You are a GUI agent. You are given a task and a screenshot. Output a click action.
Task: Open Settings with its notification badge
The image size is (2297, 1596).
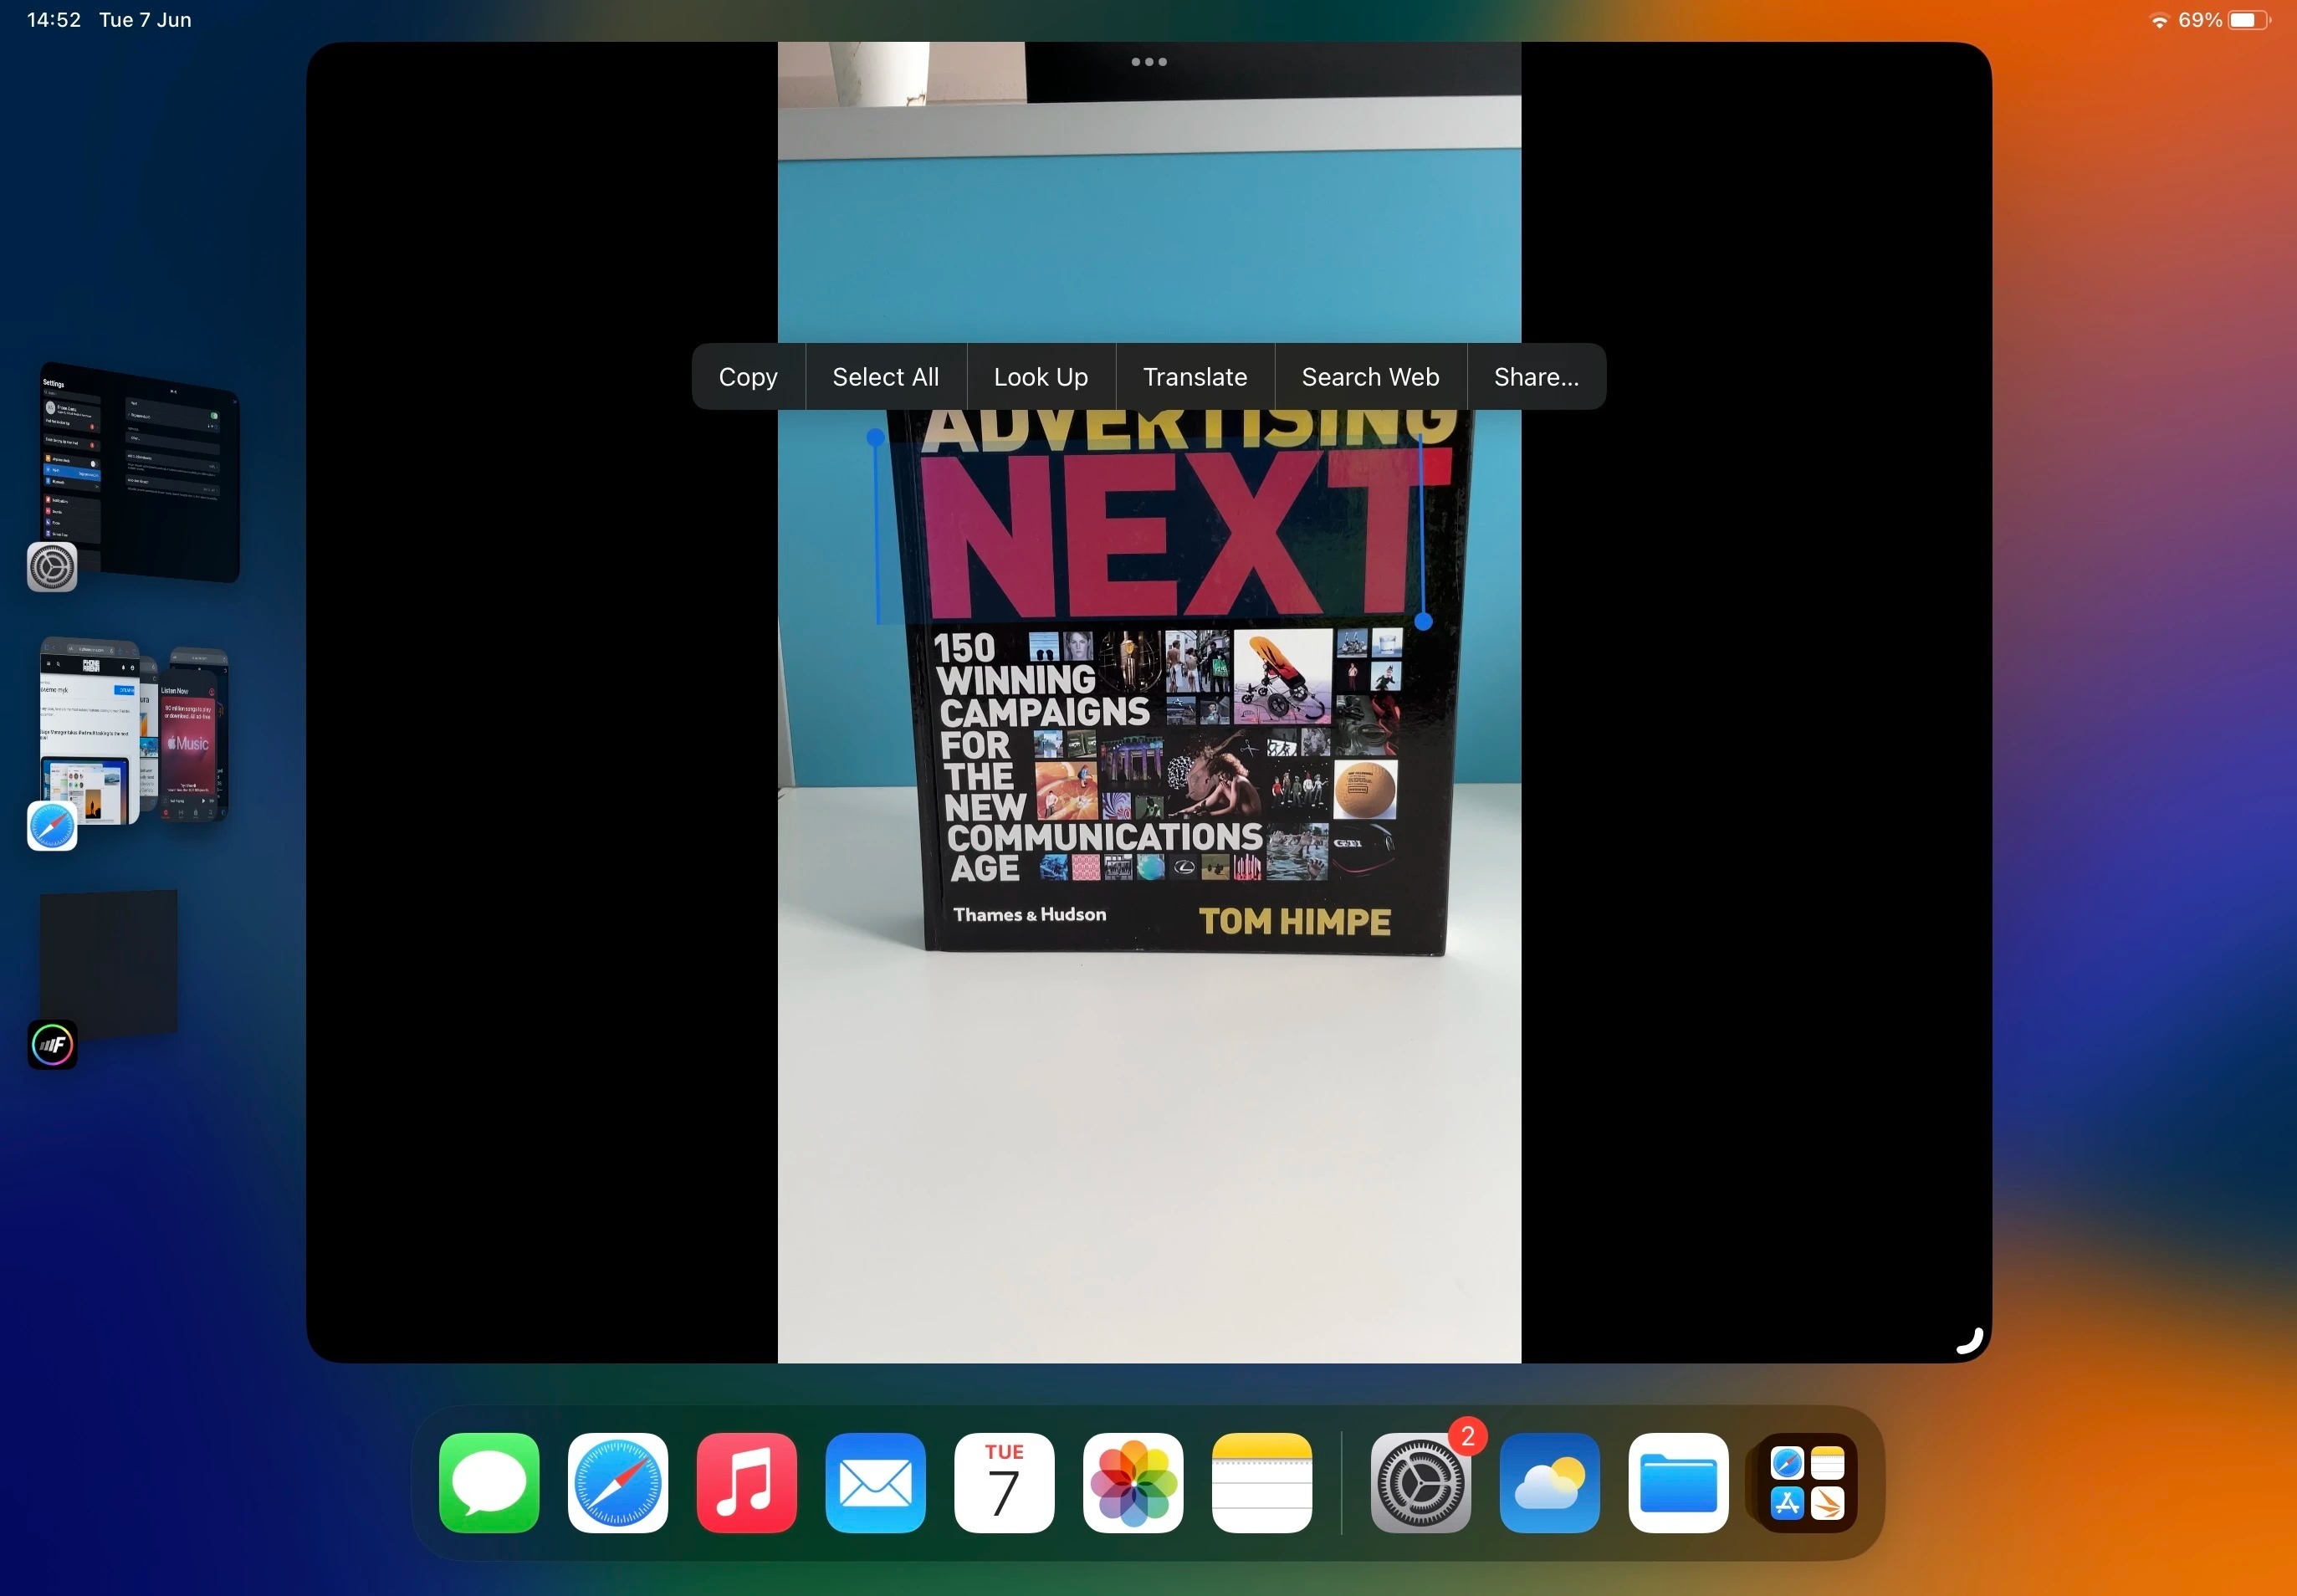coord(1419,1483)
